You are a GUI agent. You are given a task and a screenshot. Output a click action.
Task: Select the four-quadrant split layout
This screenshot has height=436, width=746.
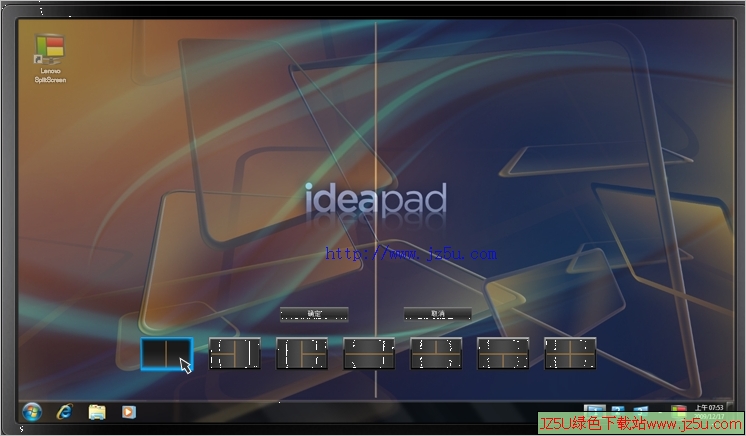tap(570, 354)
